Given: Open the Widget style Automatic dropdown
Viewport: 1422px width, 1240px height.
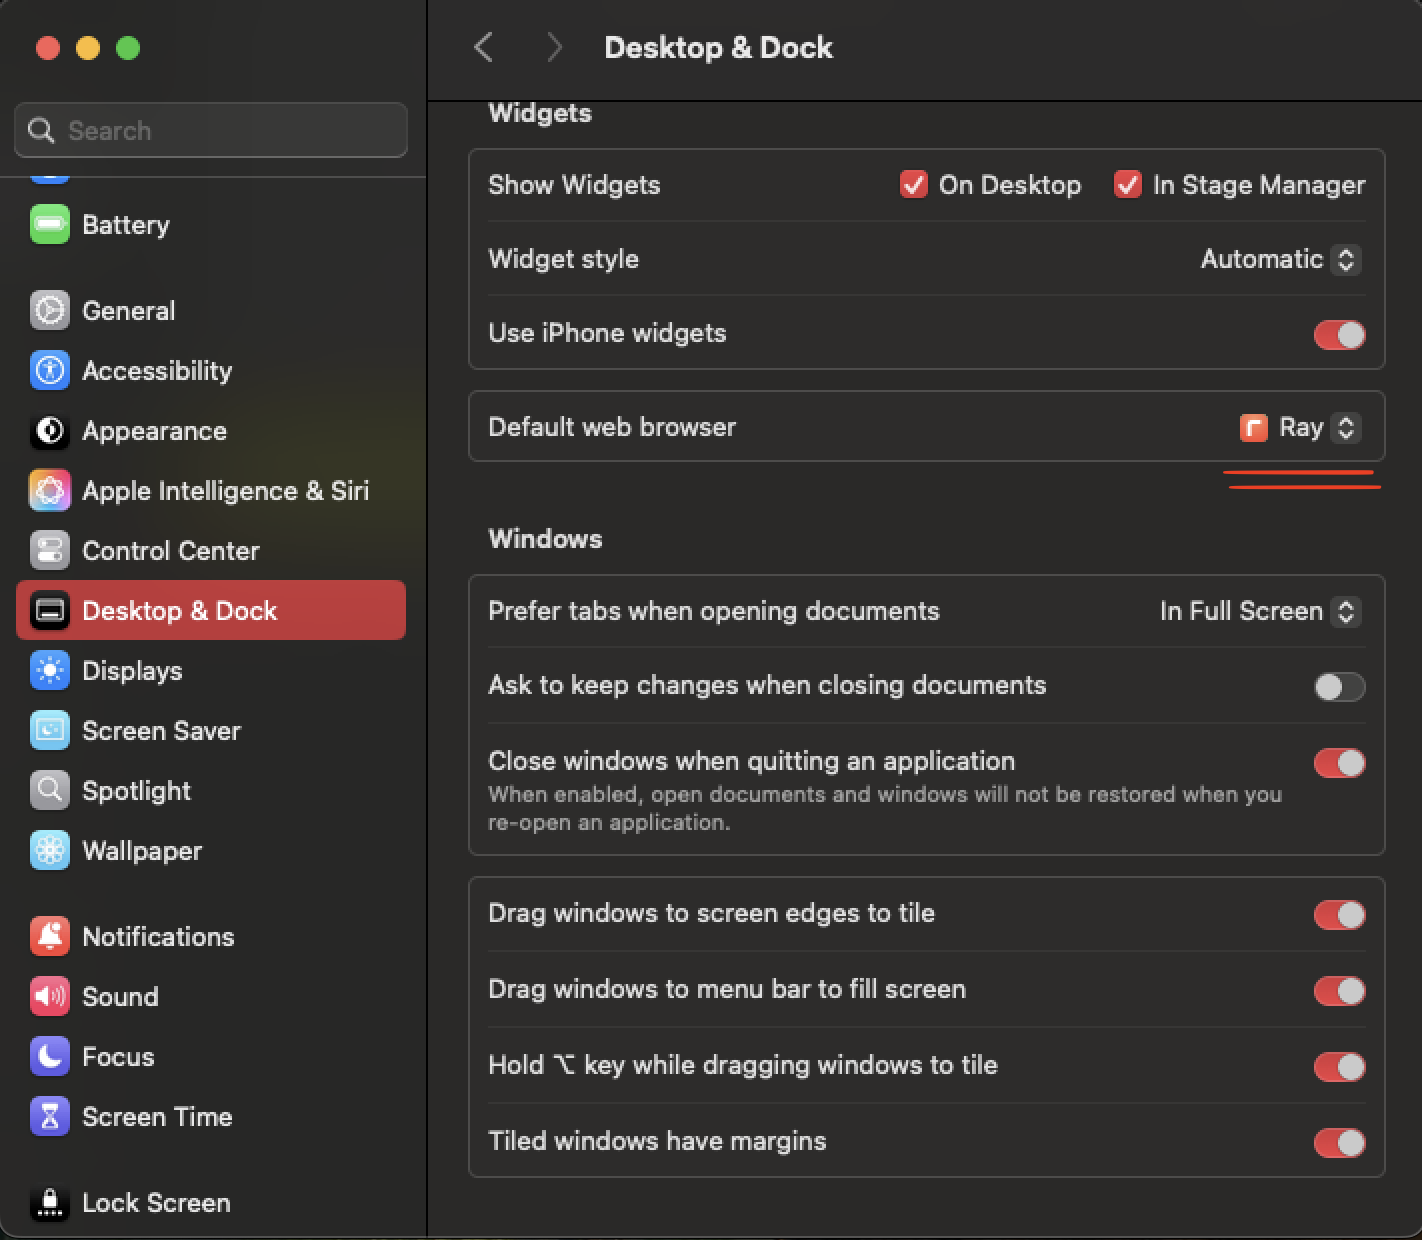Looking at the screenshot, I should pos(1281,260).
